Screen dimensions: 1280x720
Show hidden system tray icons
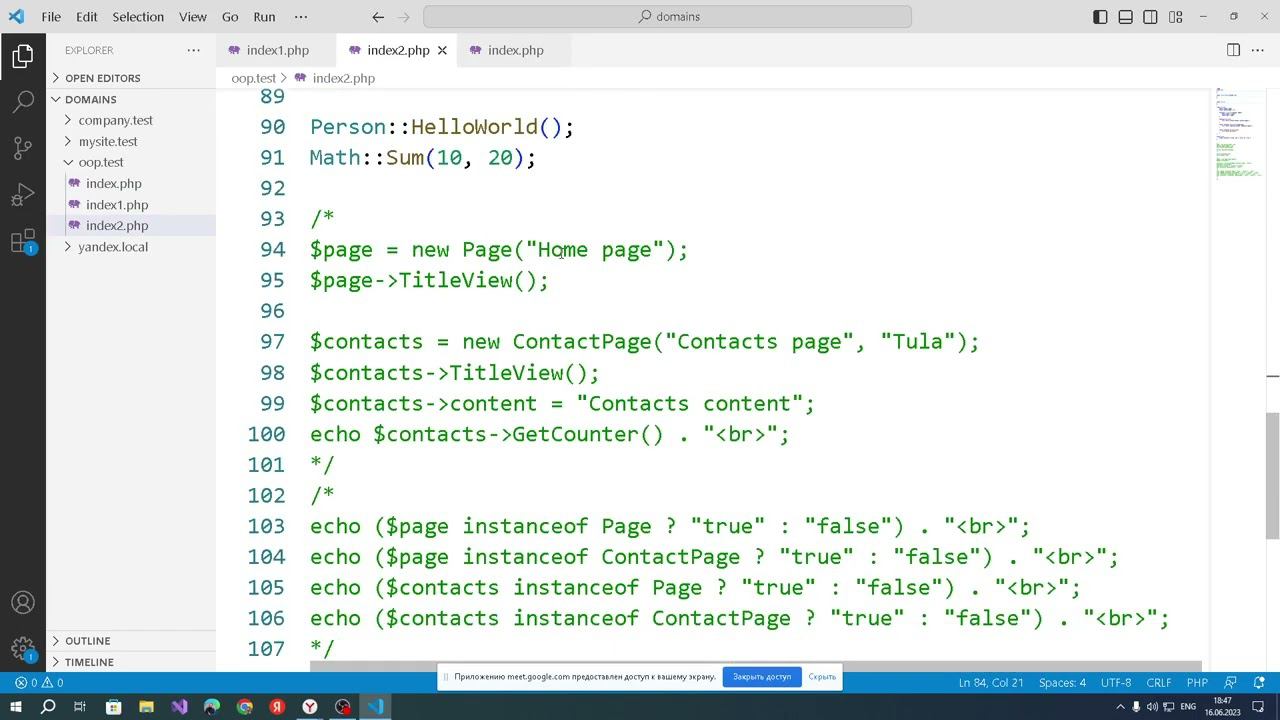(x=1120, y=707)
